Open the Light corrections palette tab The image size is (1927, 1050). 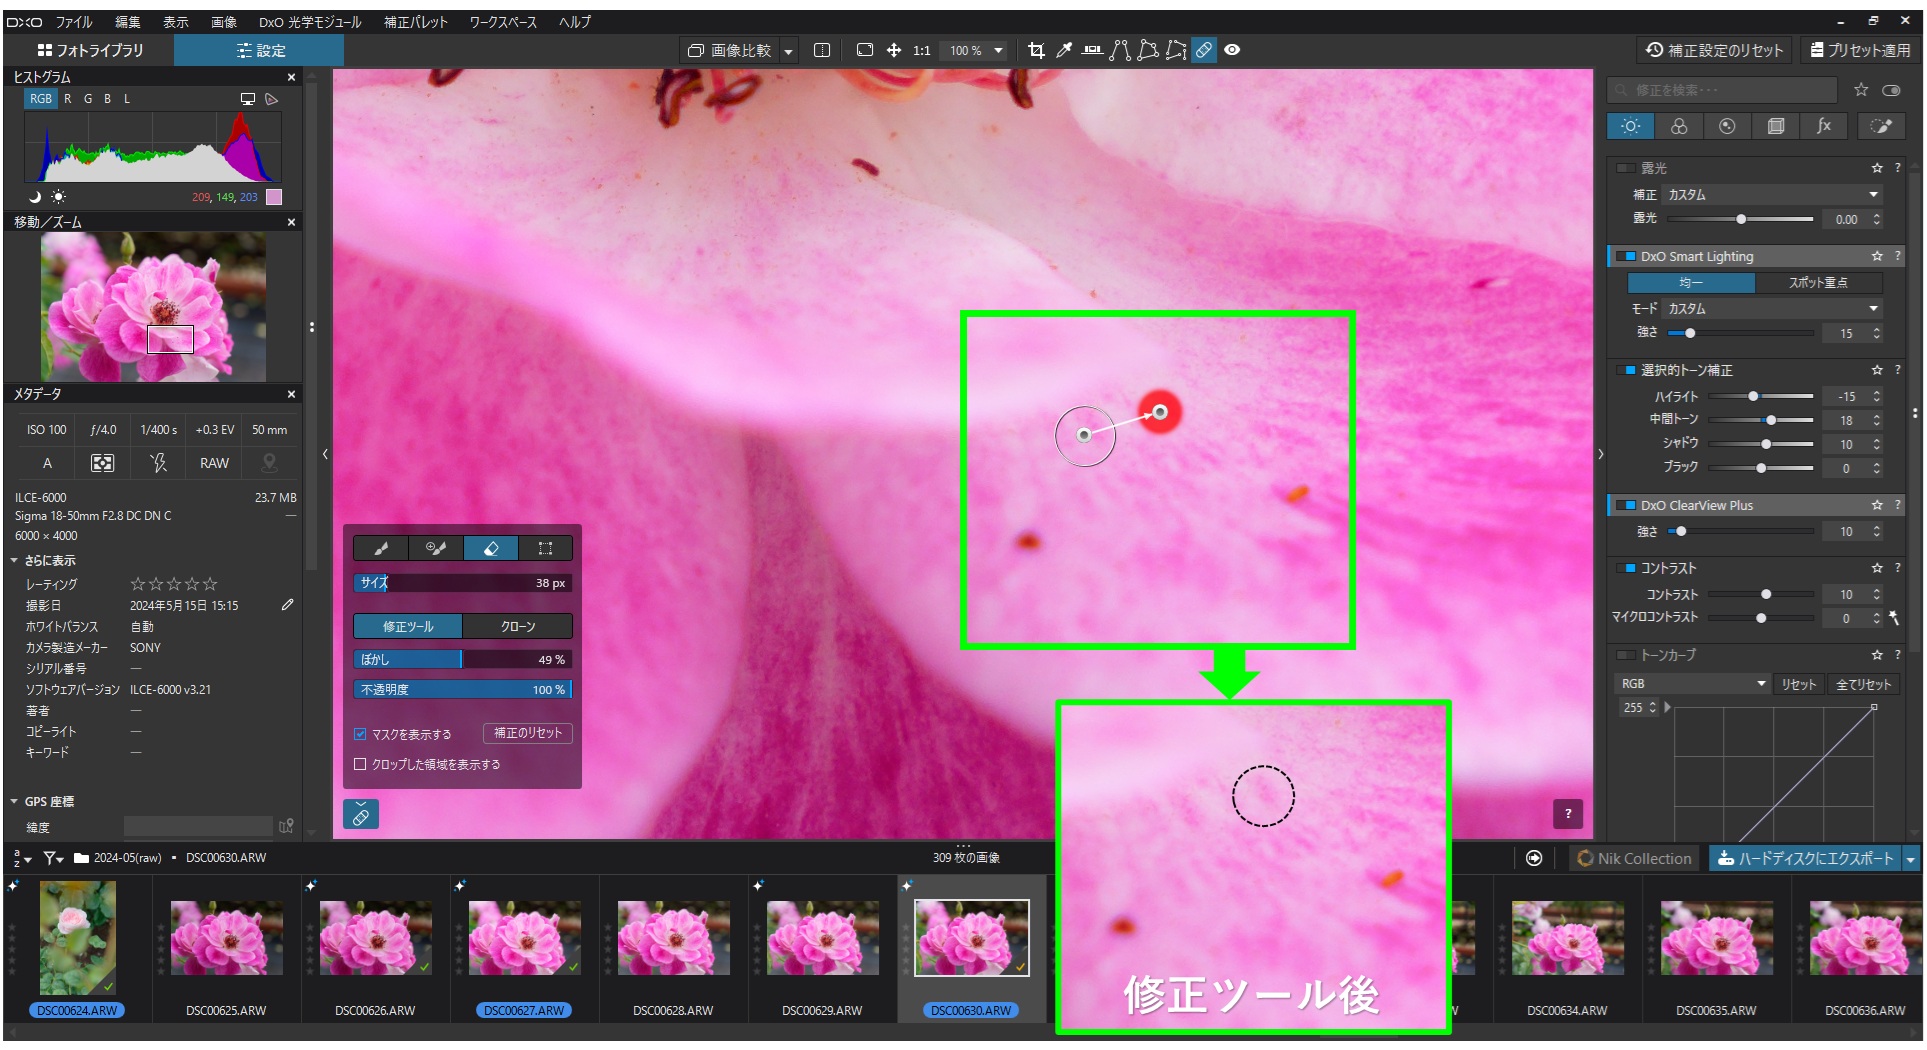click(1631, 126)
